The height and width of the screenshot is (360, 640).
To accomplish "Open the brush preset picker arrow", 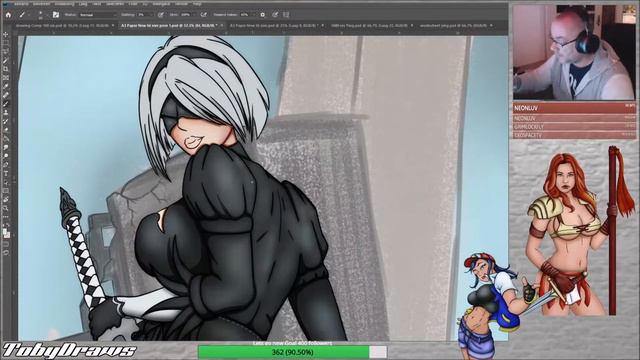I will [x=47, y=15].
